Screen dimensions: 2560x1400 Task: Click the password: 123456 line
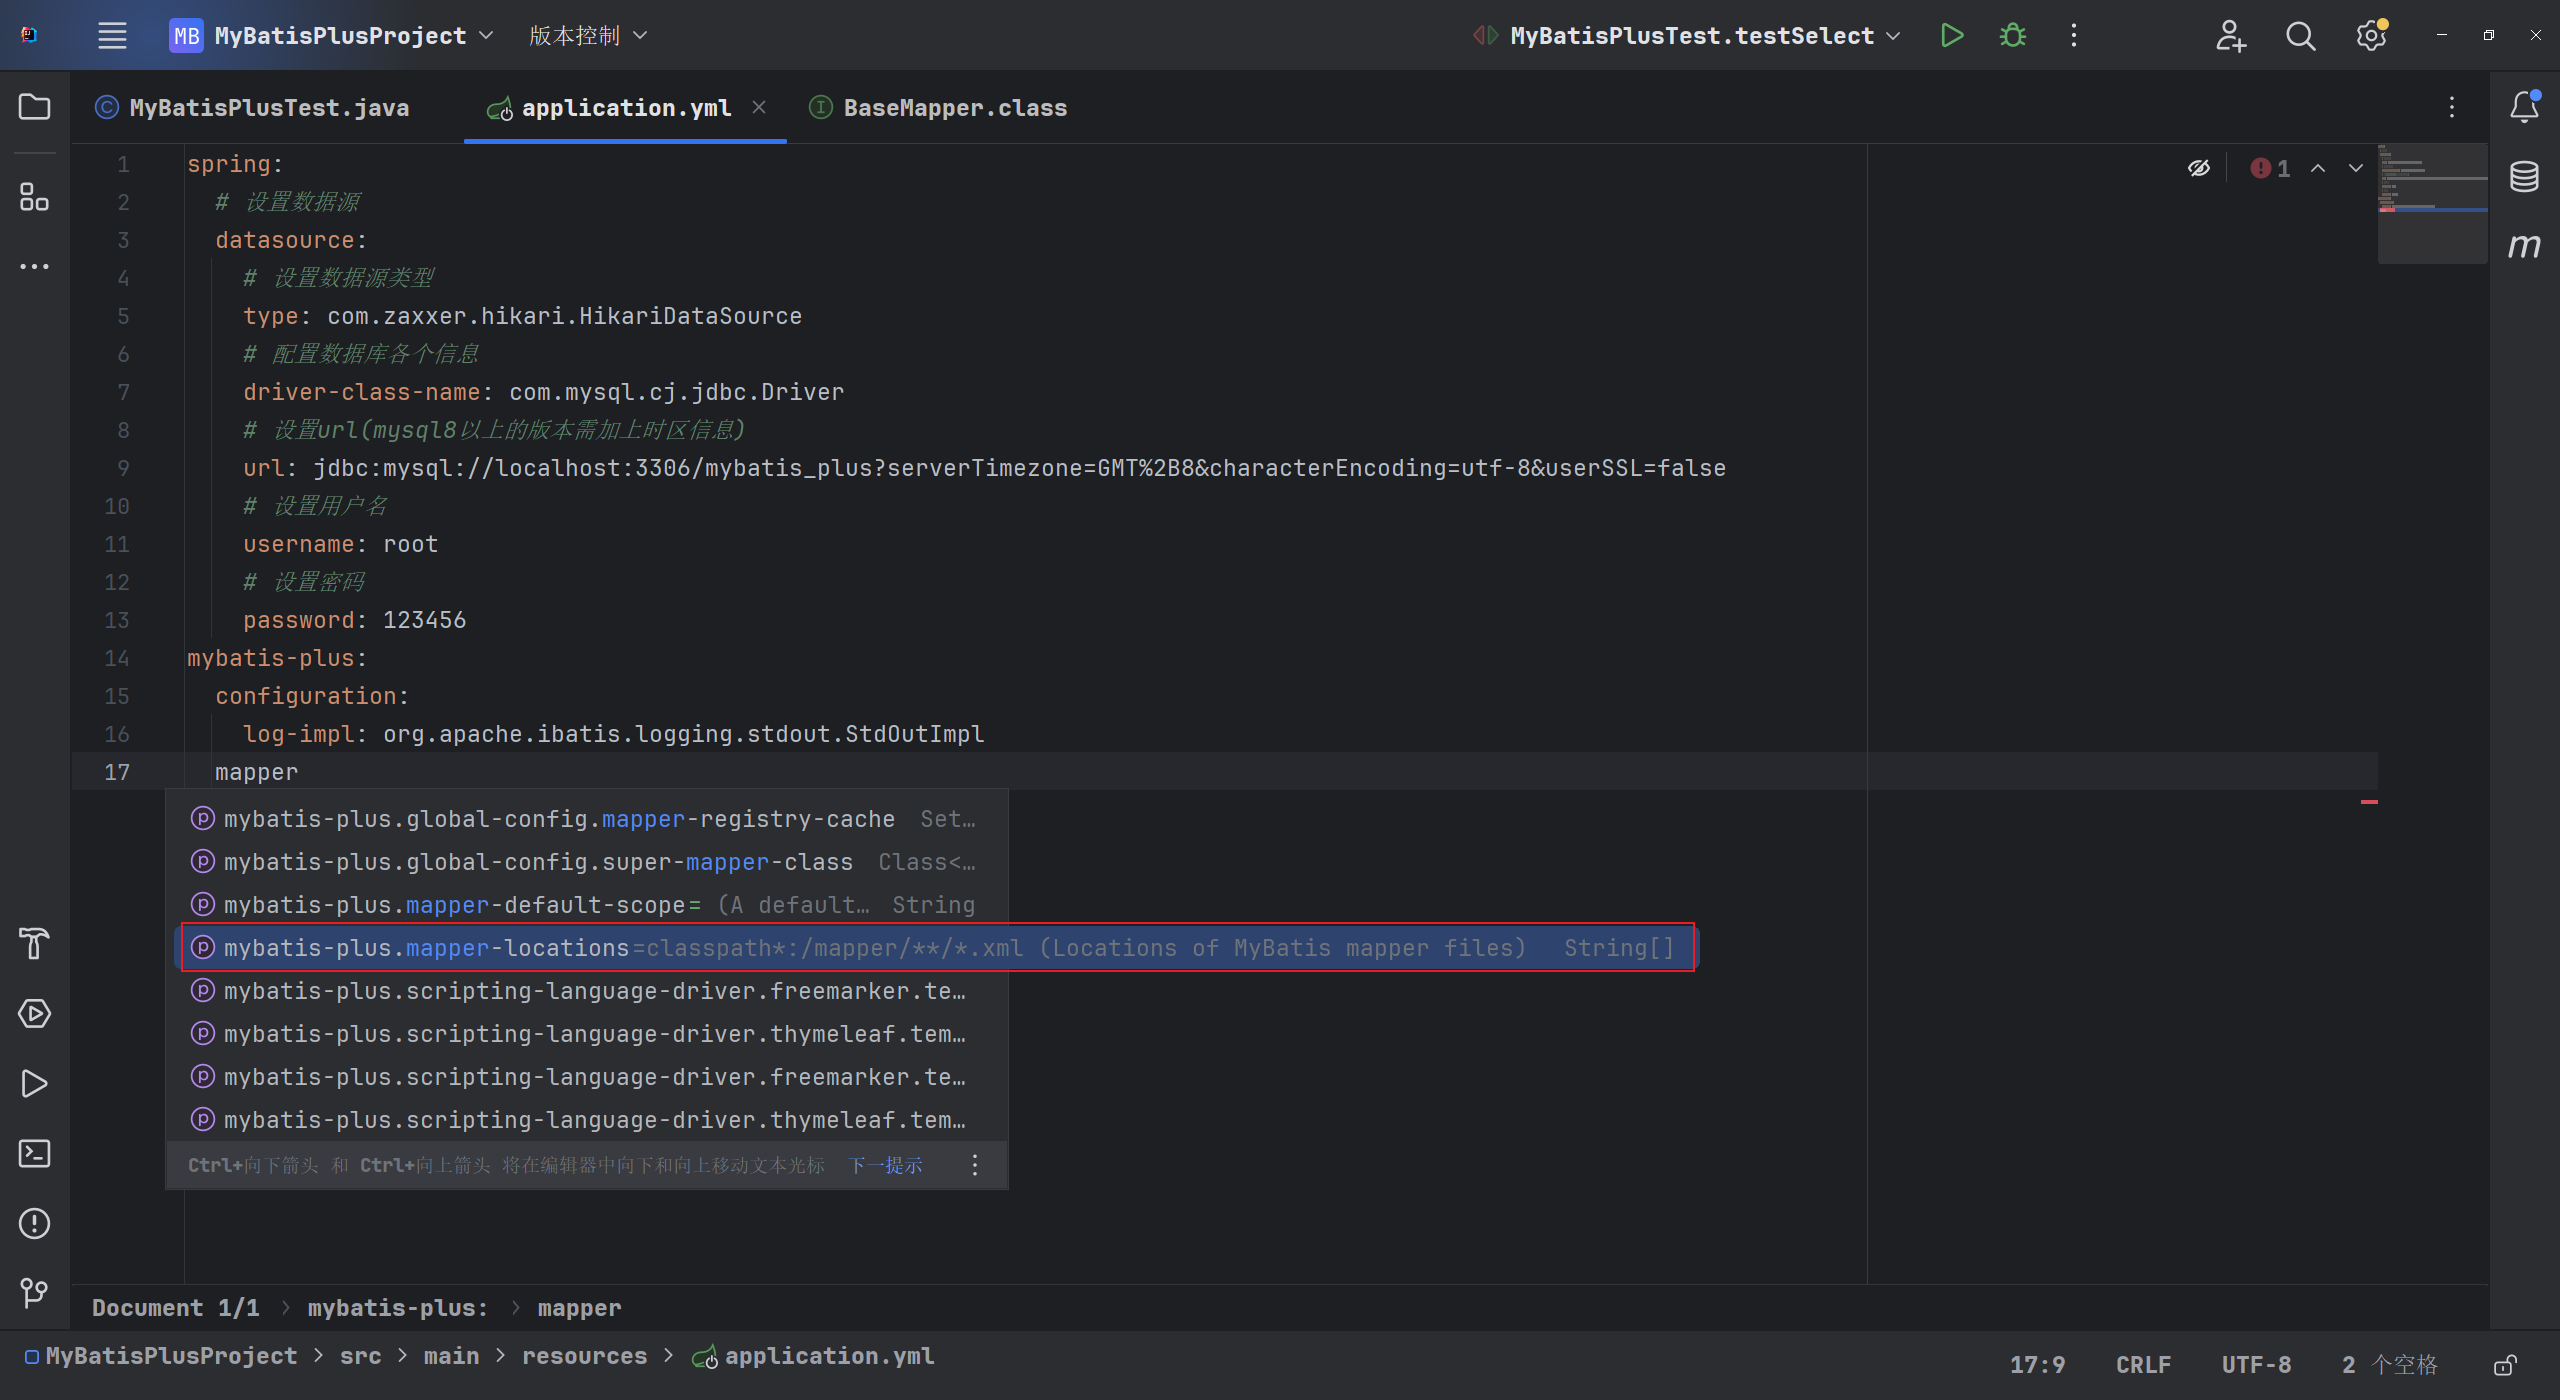point(354,620)
